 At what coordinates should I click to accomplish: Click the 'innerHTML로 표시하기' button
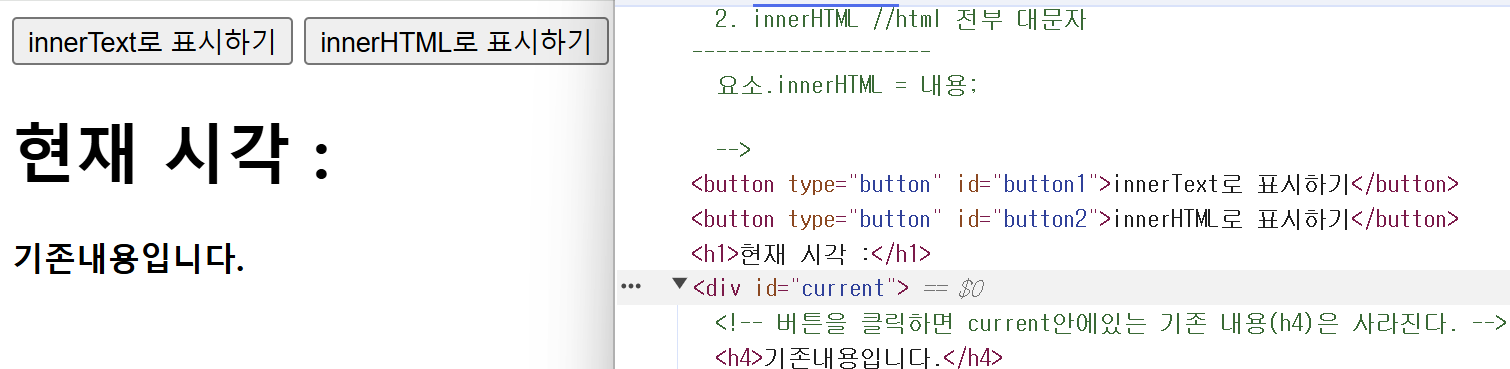coord(456,41)
